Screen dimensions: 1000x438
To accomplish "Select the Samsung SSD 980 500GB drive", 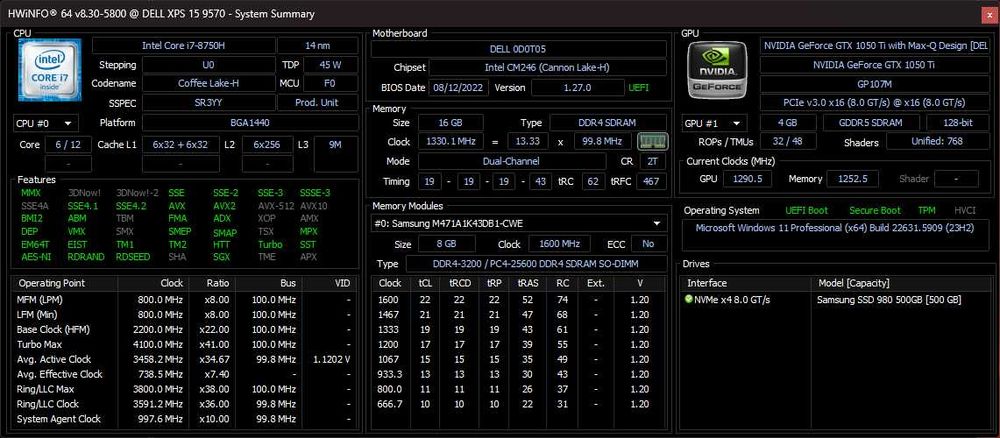I will [x=835, y=300].
